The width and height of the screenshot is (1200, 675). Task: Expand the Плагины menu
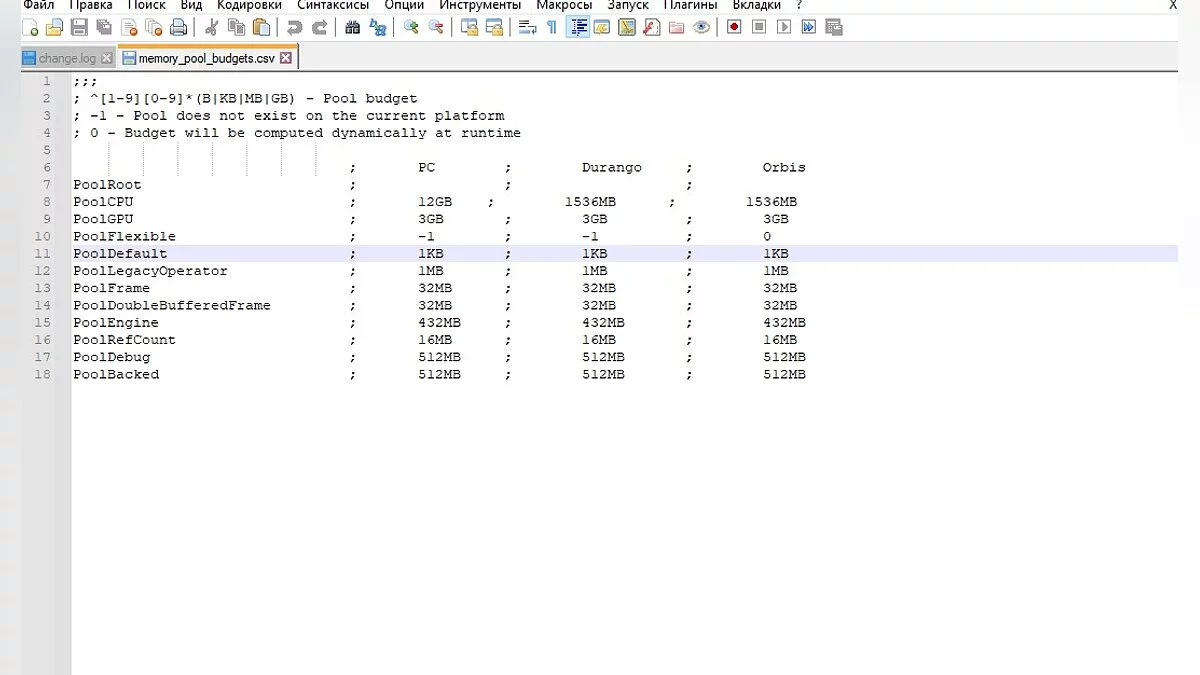(x=689, y=5)
